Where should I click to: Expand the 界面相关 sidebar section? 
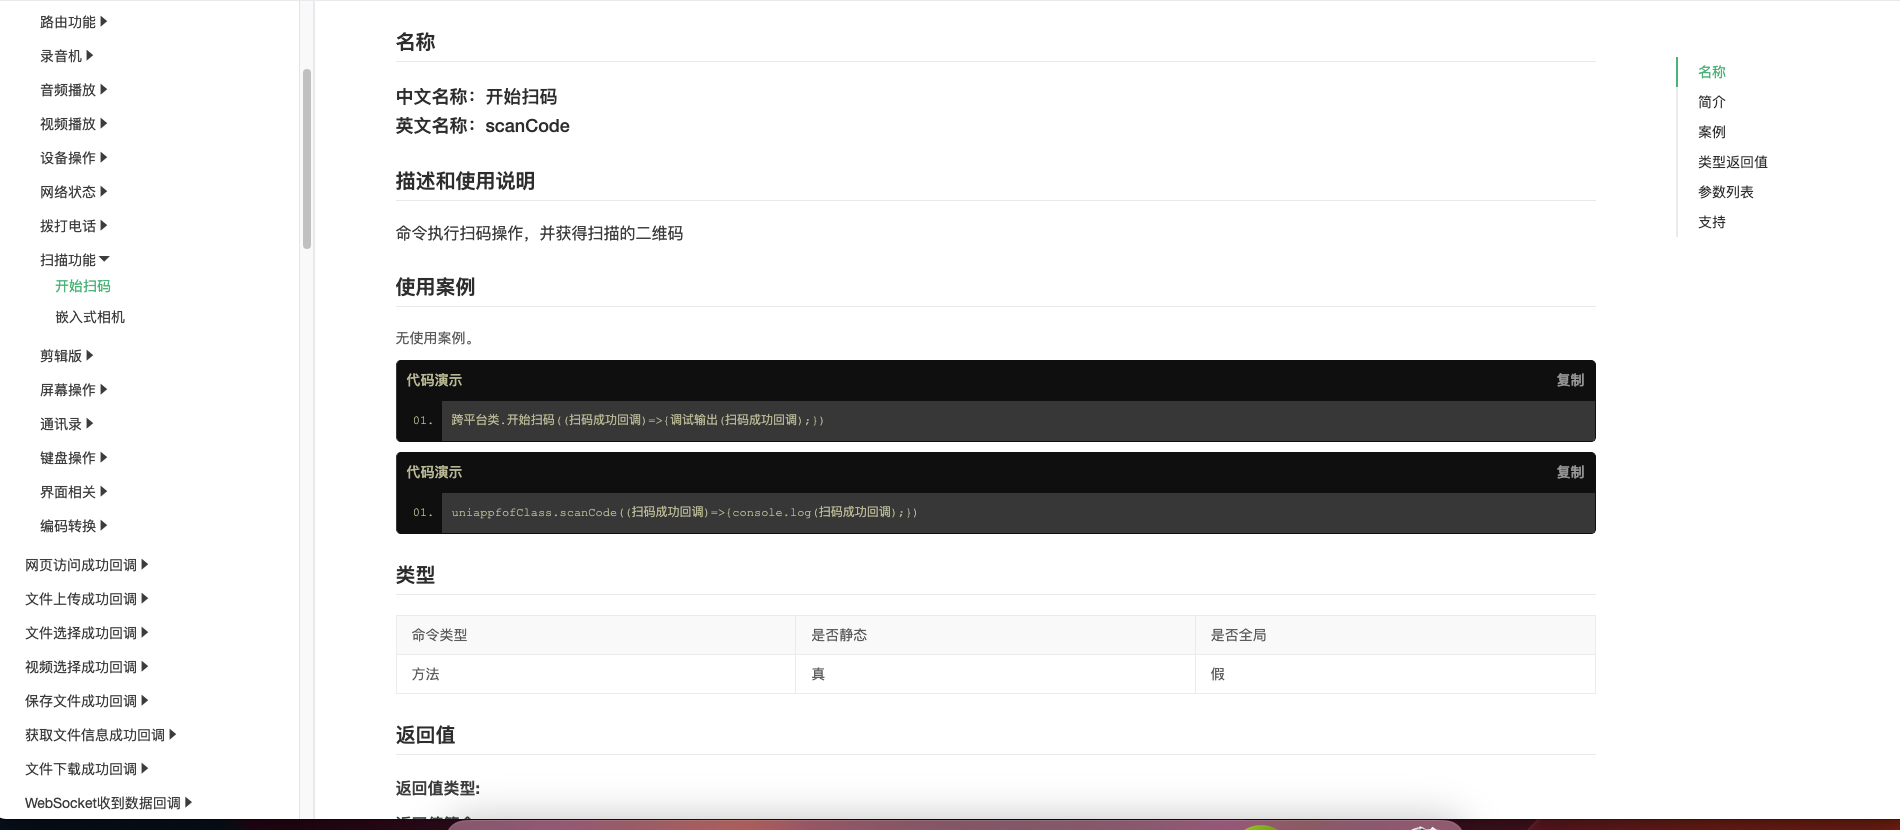coord(73,492)
